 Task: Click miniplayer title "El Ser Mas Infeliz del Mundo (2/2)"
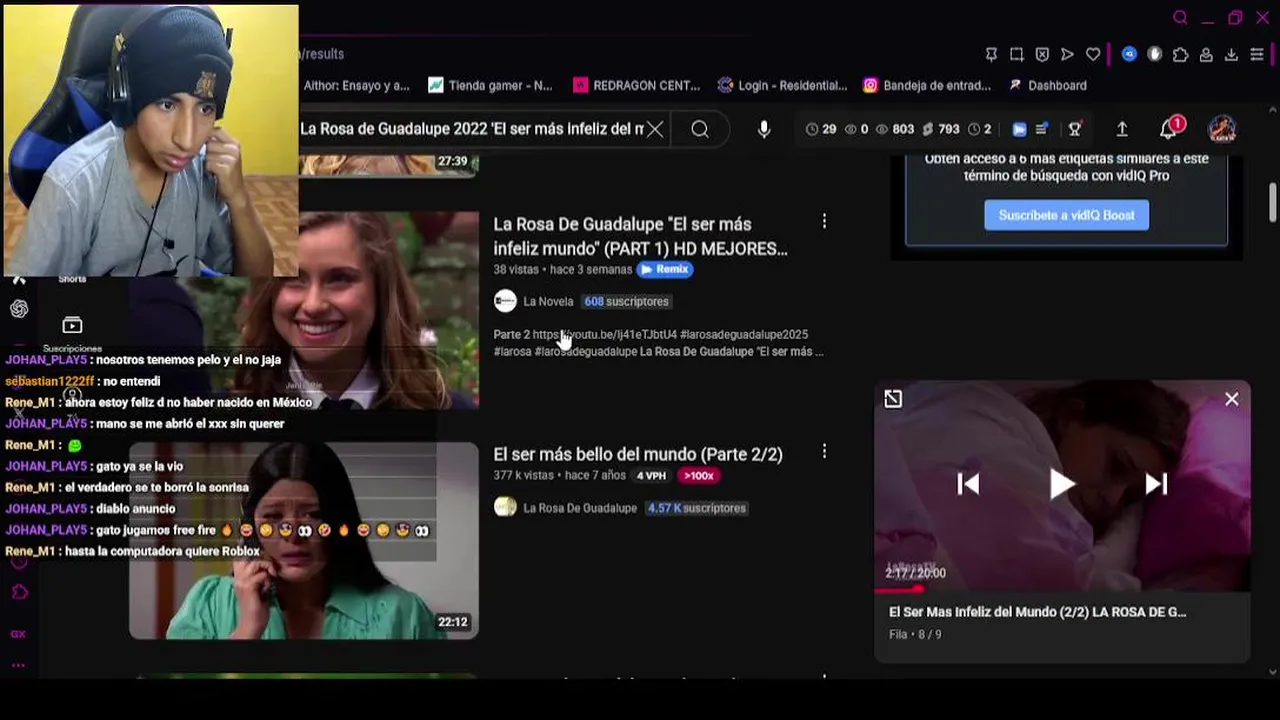point(1038,612)
